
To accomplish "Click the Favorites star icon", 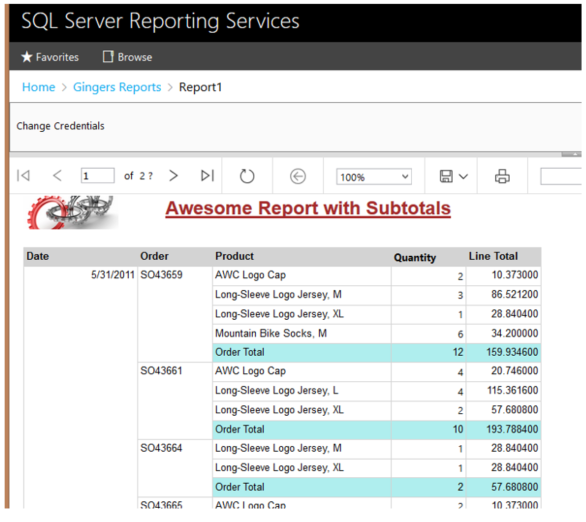I will [x=27, y=57].
